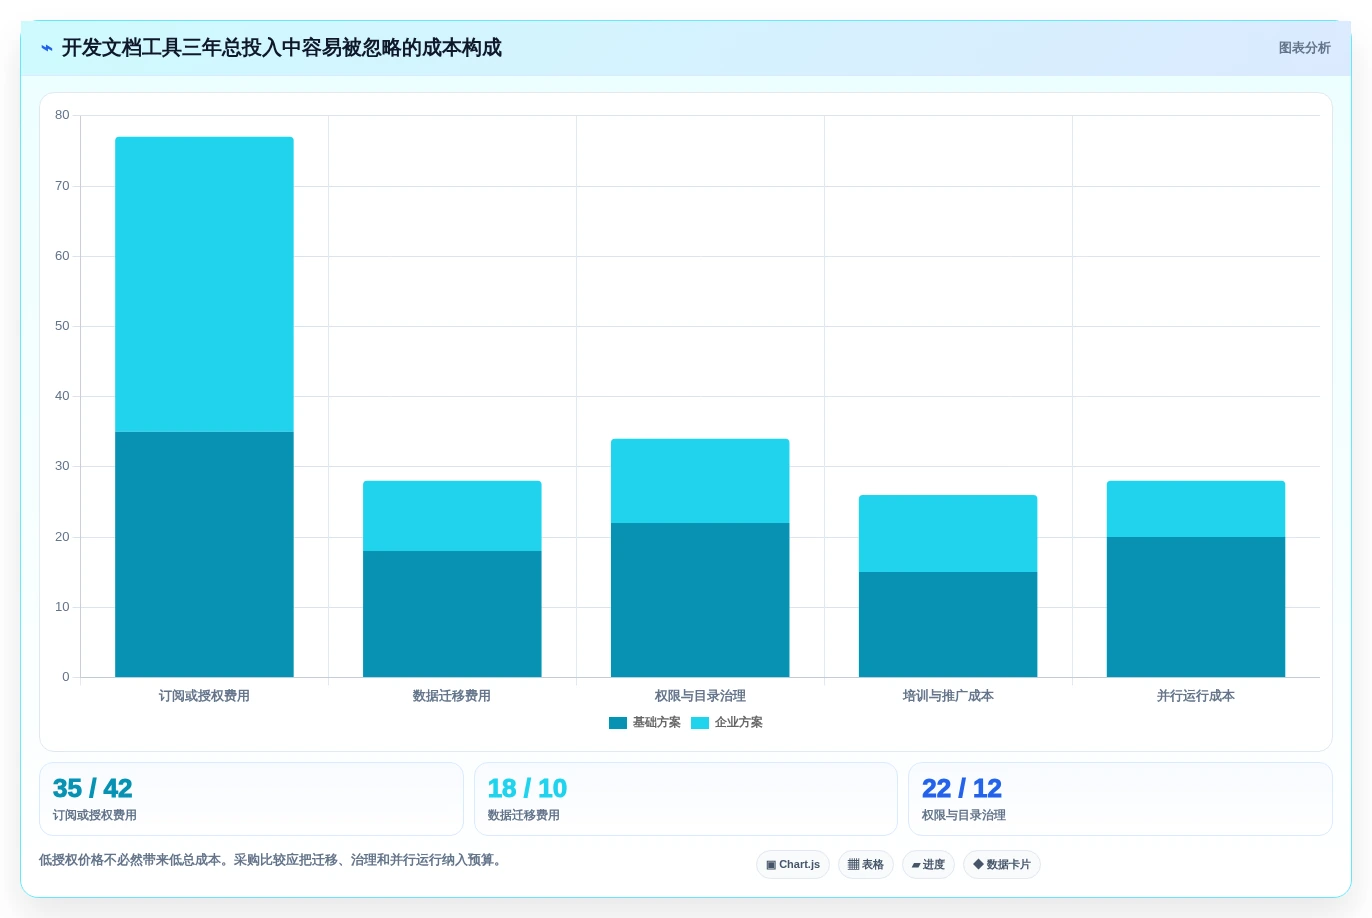Click the 企业方案 legend label
Screen dimensions: 1372x918
tap(739, 723)
